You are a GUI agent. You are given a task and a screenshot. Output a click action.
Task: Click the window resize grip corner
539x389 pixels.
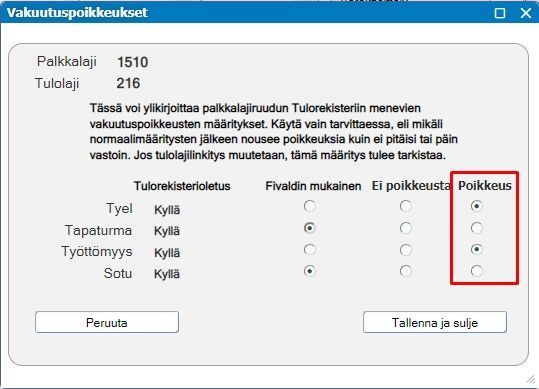(531, 379)
